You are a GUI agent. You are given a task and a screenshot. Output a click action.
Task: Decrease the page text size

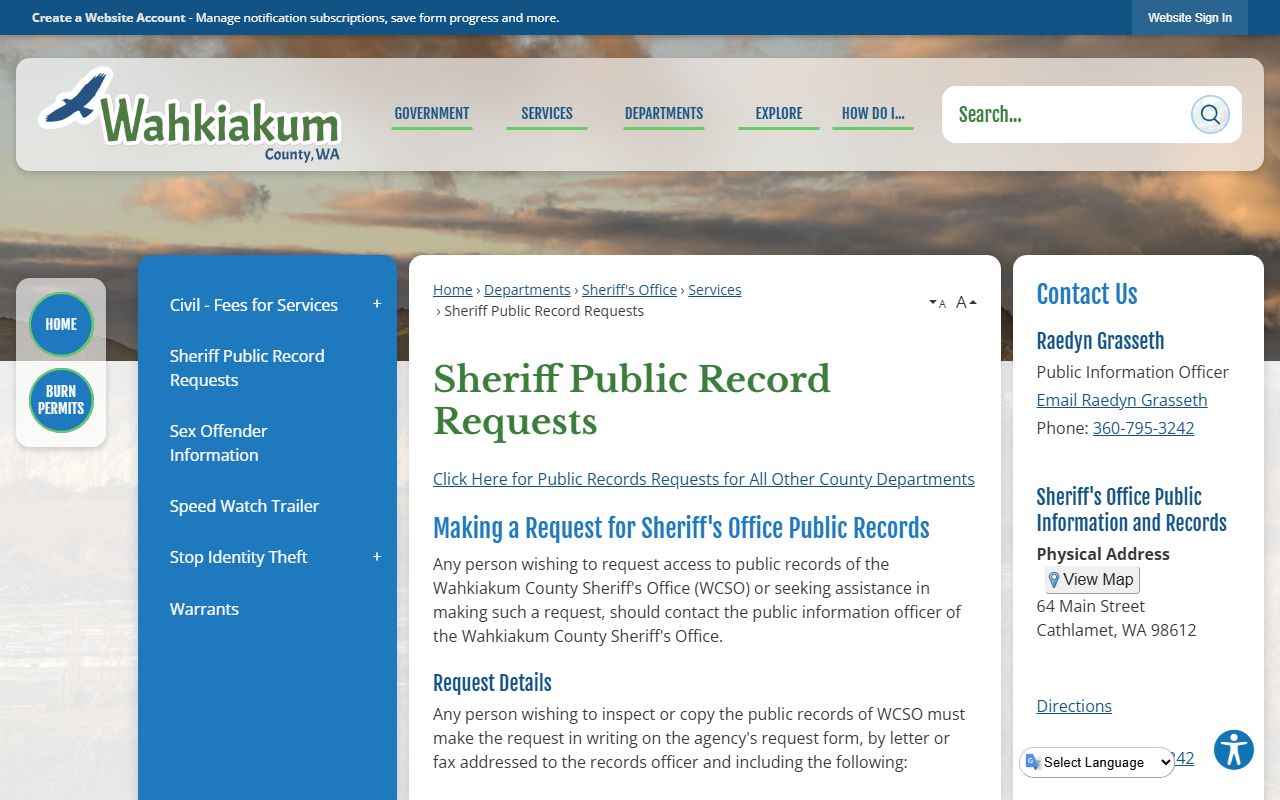[937, 303]
